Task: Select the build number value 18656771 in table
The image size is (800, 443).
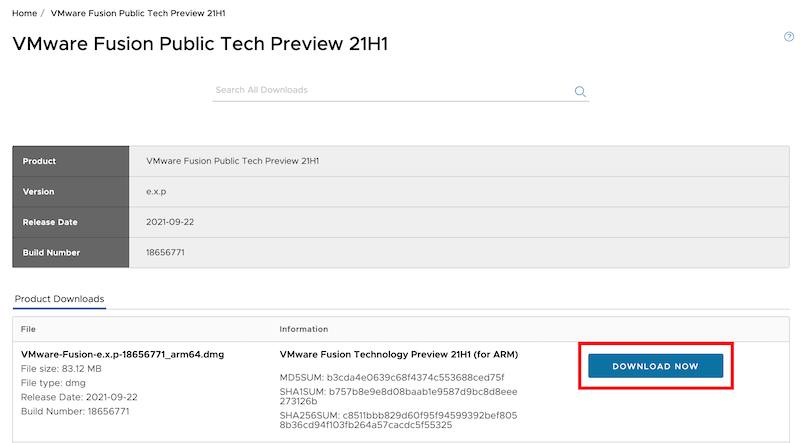Action: click(x=165, y=253)
